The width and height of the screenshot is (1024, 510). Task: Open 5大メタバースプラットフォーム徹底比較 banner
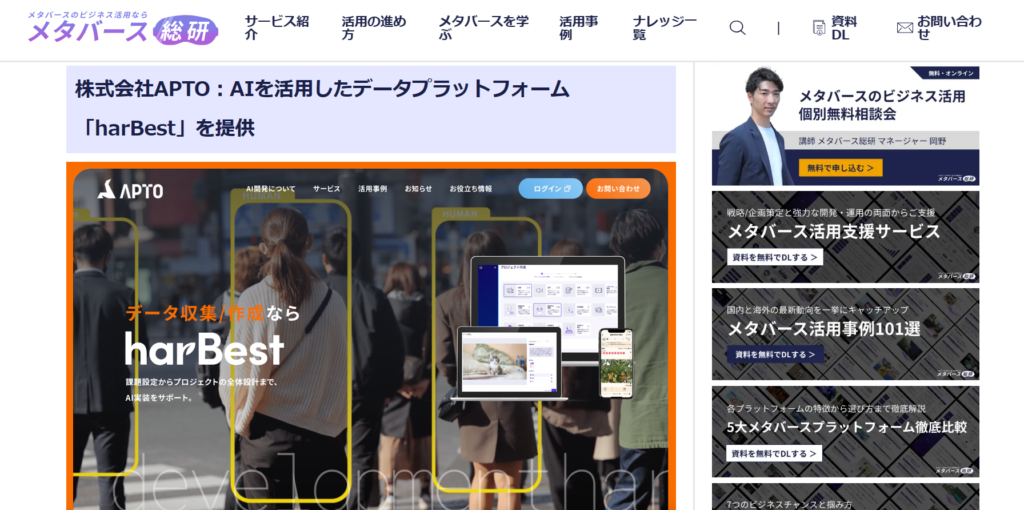(x=846, y=432)
